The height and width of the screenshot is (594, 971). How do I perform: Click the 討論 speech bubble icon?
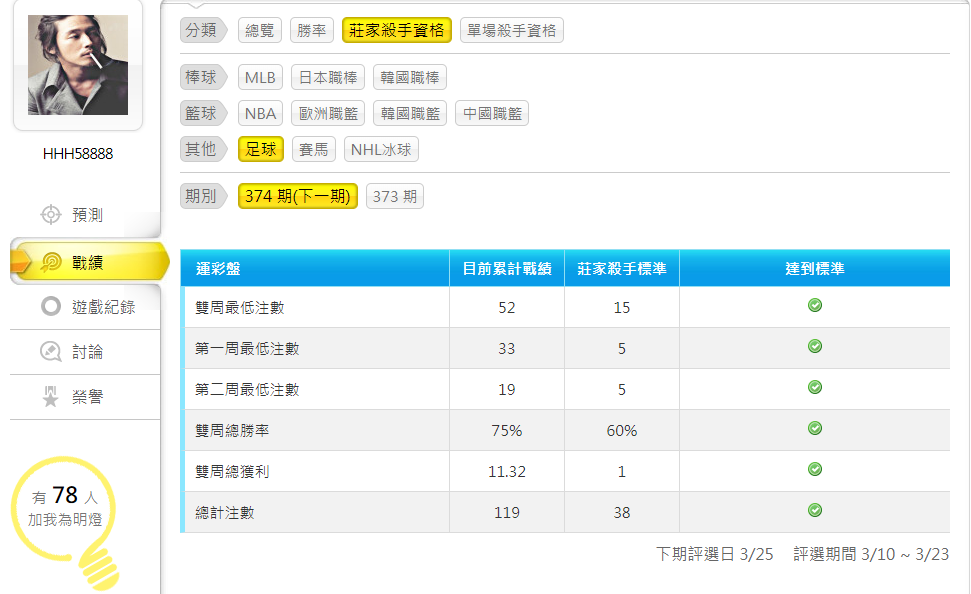point(50,352)
